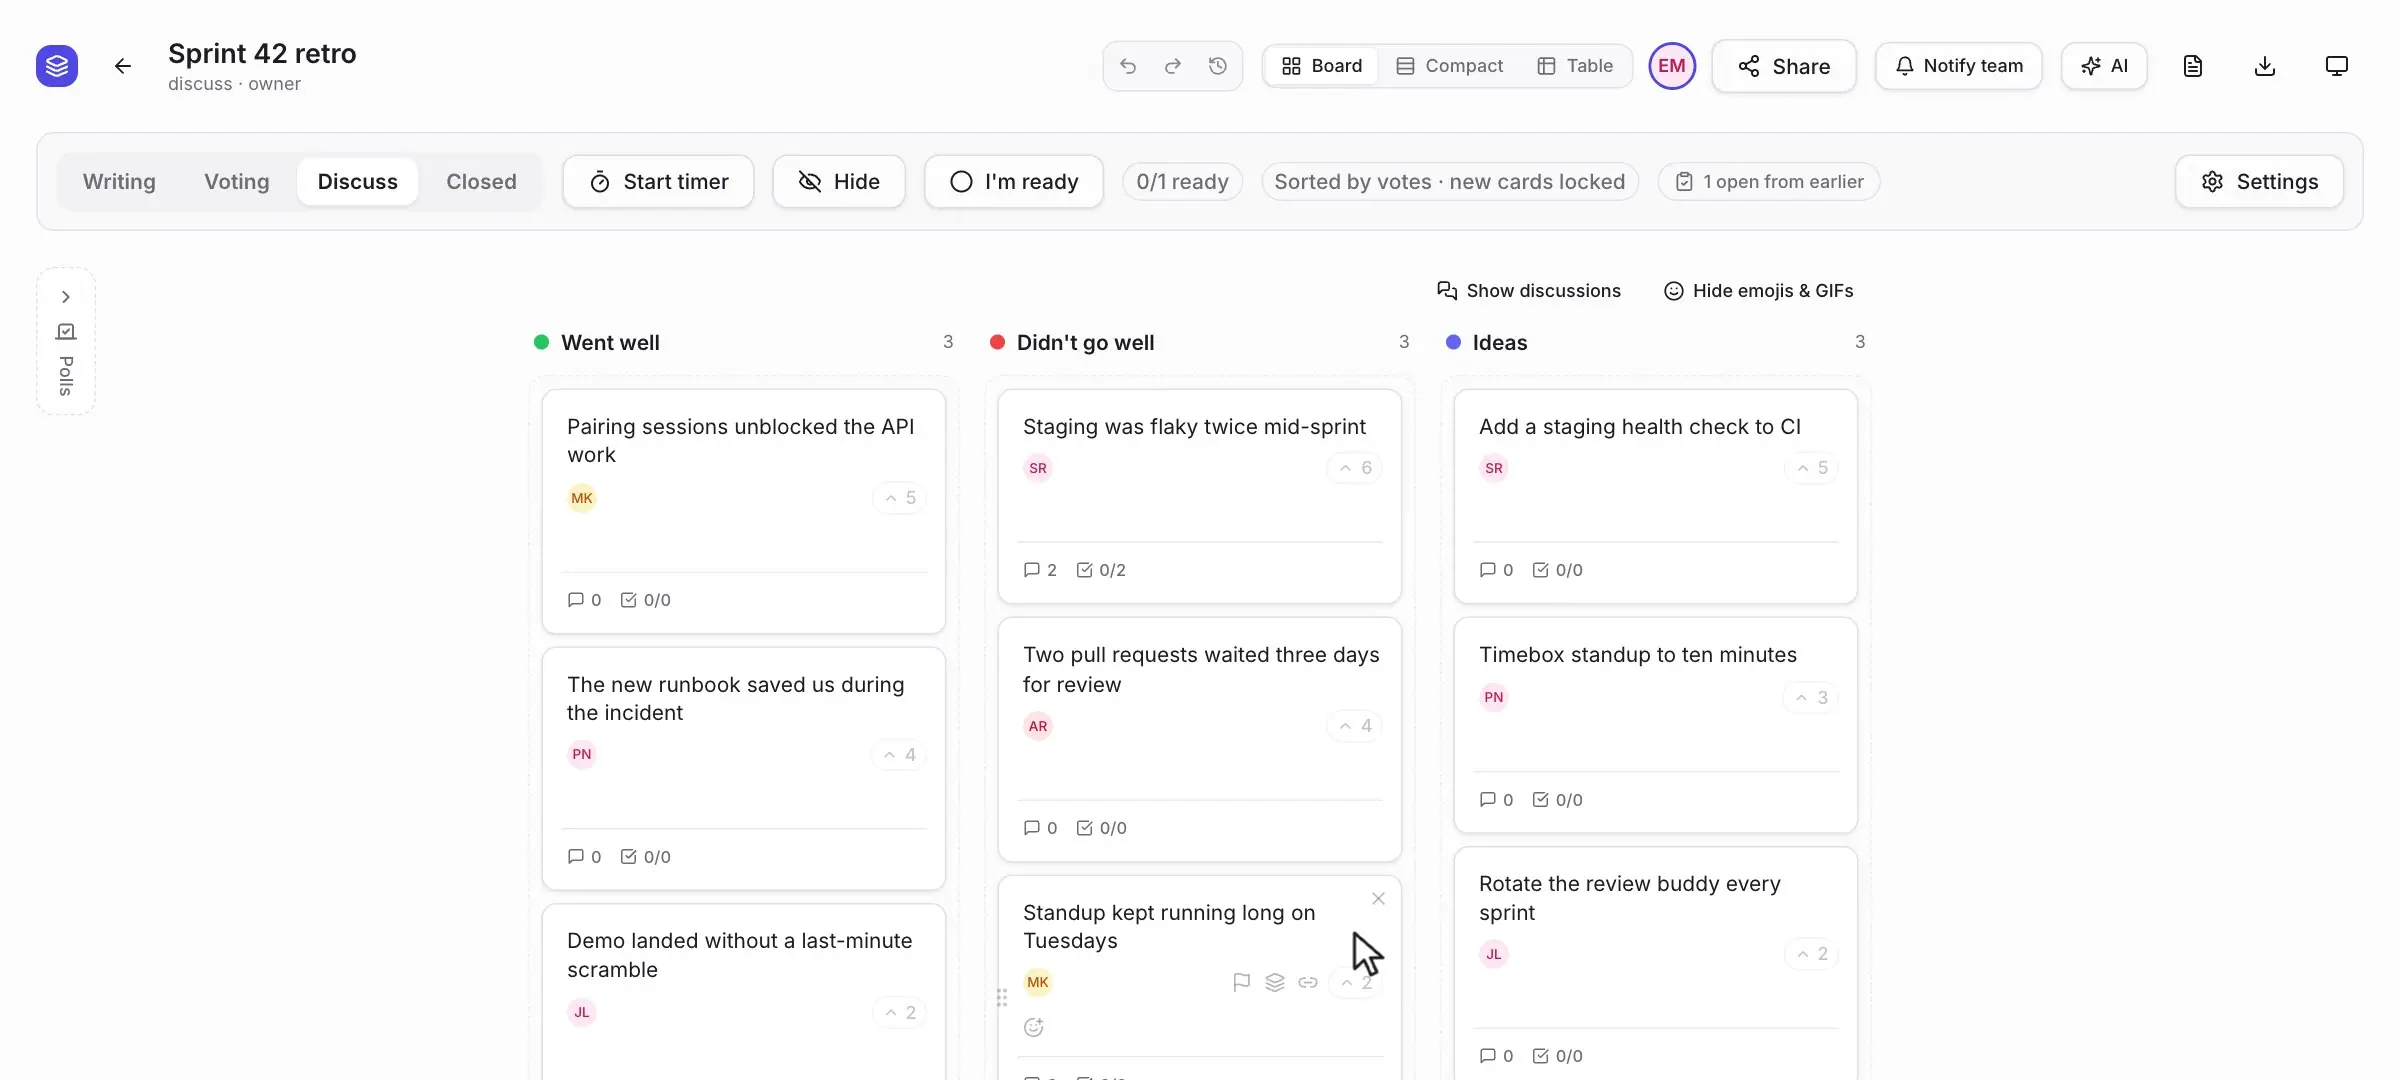This screenshot has width=2400, height=1080.
Task: Switch to the Writing phase tab
Action: 119,182
